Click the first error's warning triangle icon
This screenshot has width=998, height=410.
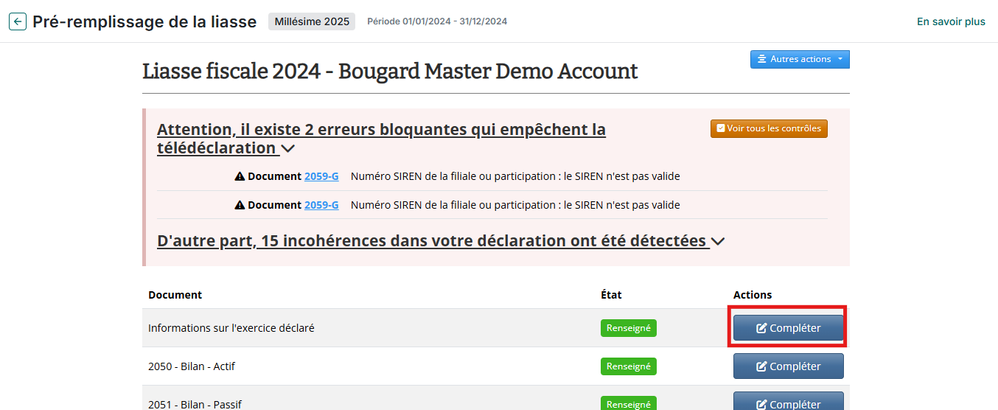point(240,177)
